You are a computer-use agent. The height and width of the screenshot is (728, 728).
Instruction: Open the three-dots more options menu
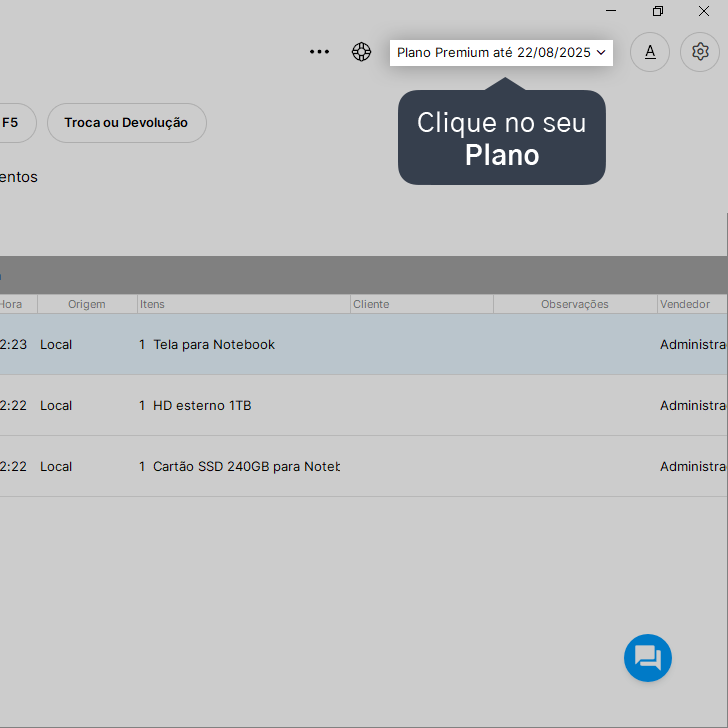pyautogui.click(x=319, y=52)
